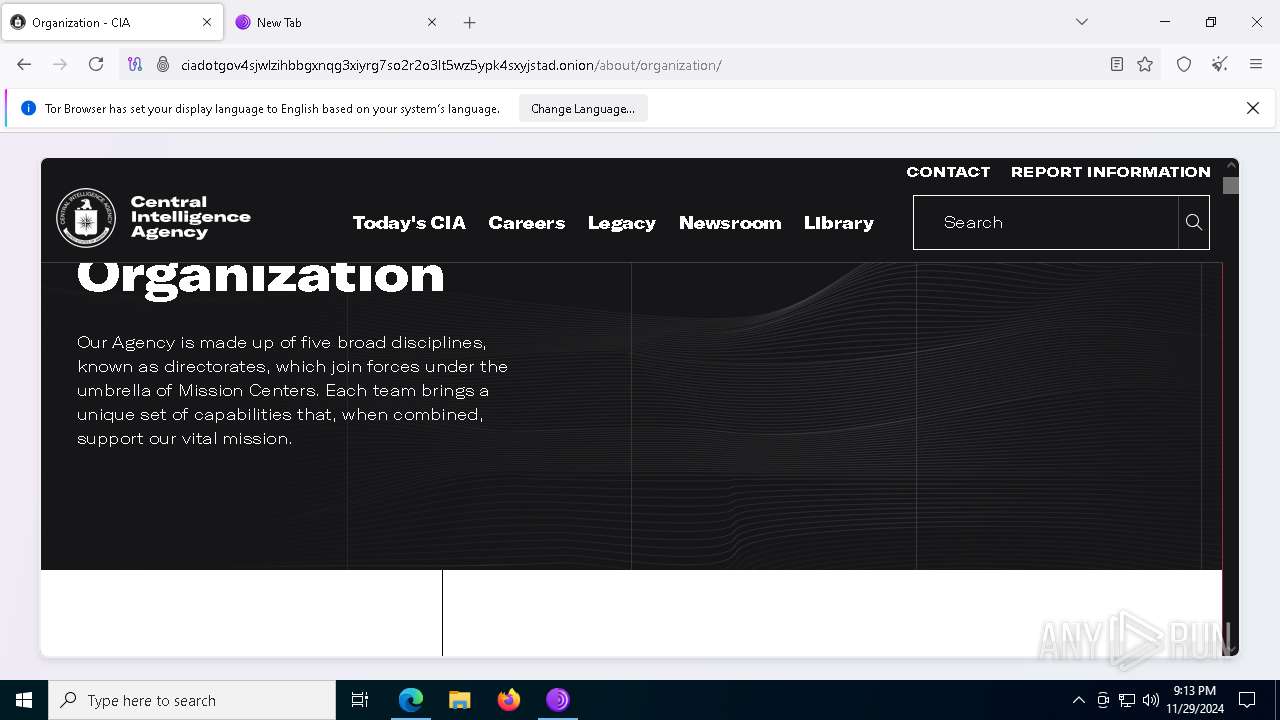Click the CIA seal logo

(86, 217)
